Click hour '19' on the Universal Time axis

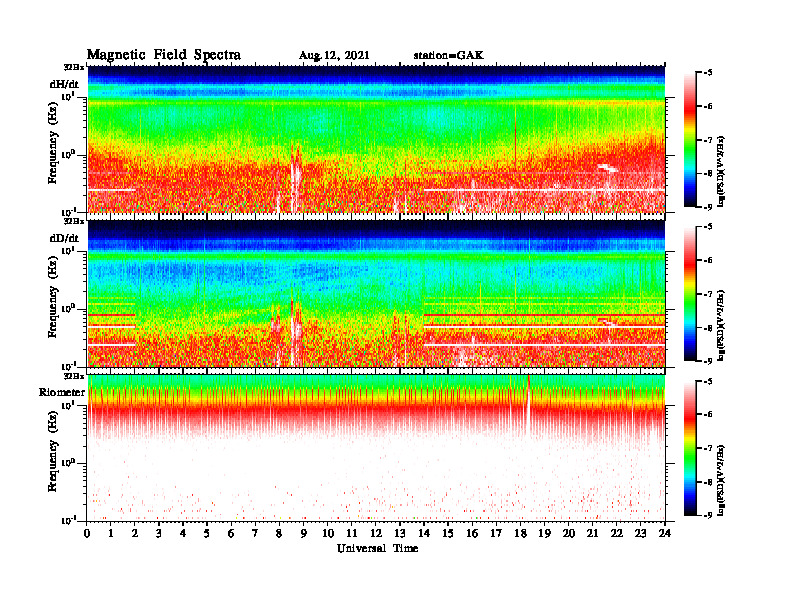pyautogui.click(x=544, y=533)
